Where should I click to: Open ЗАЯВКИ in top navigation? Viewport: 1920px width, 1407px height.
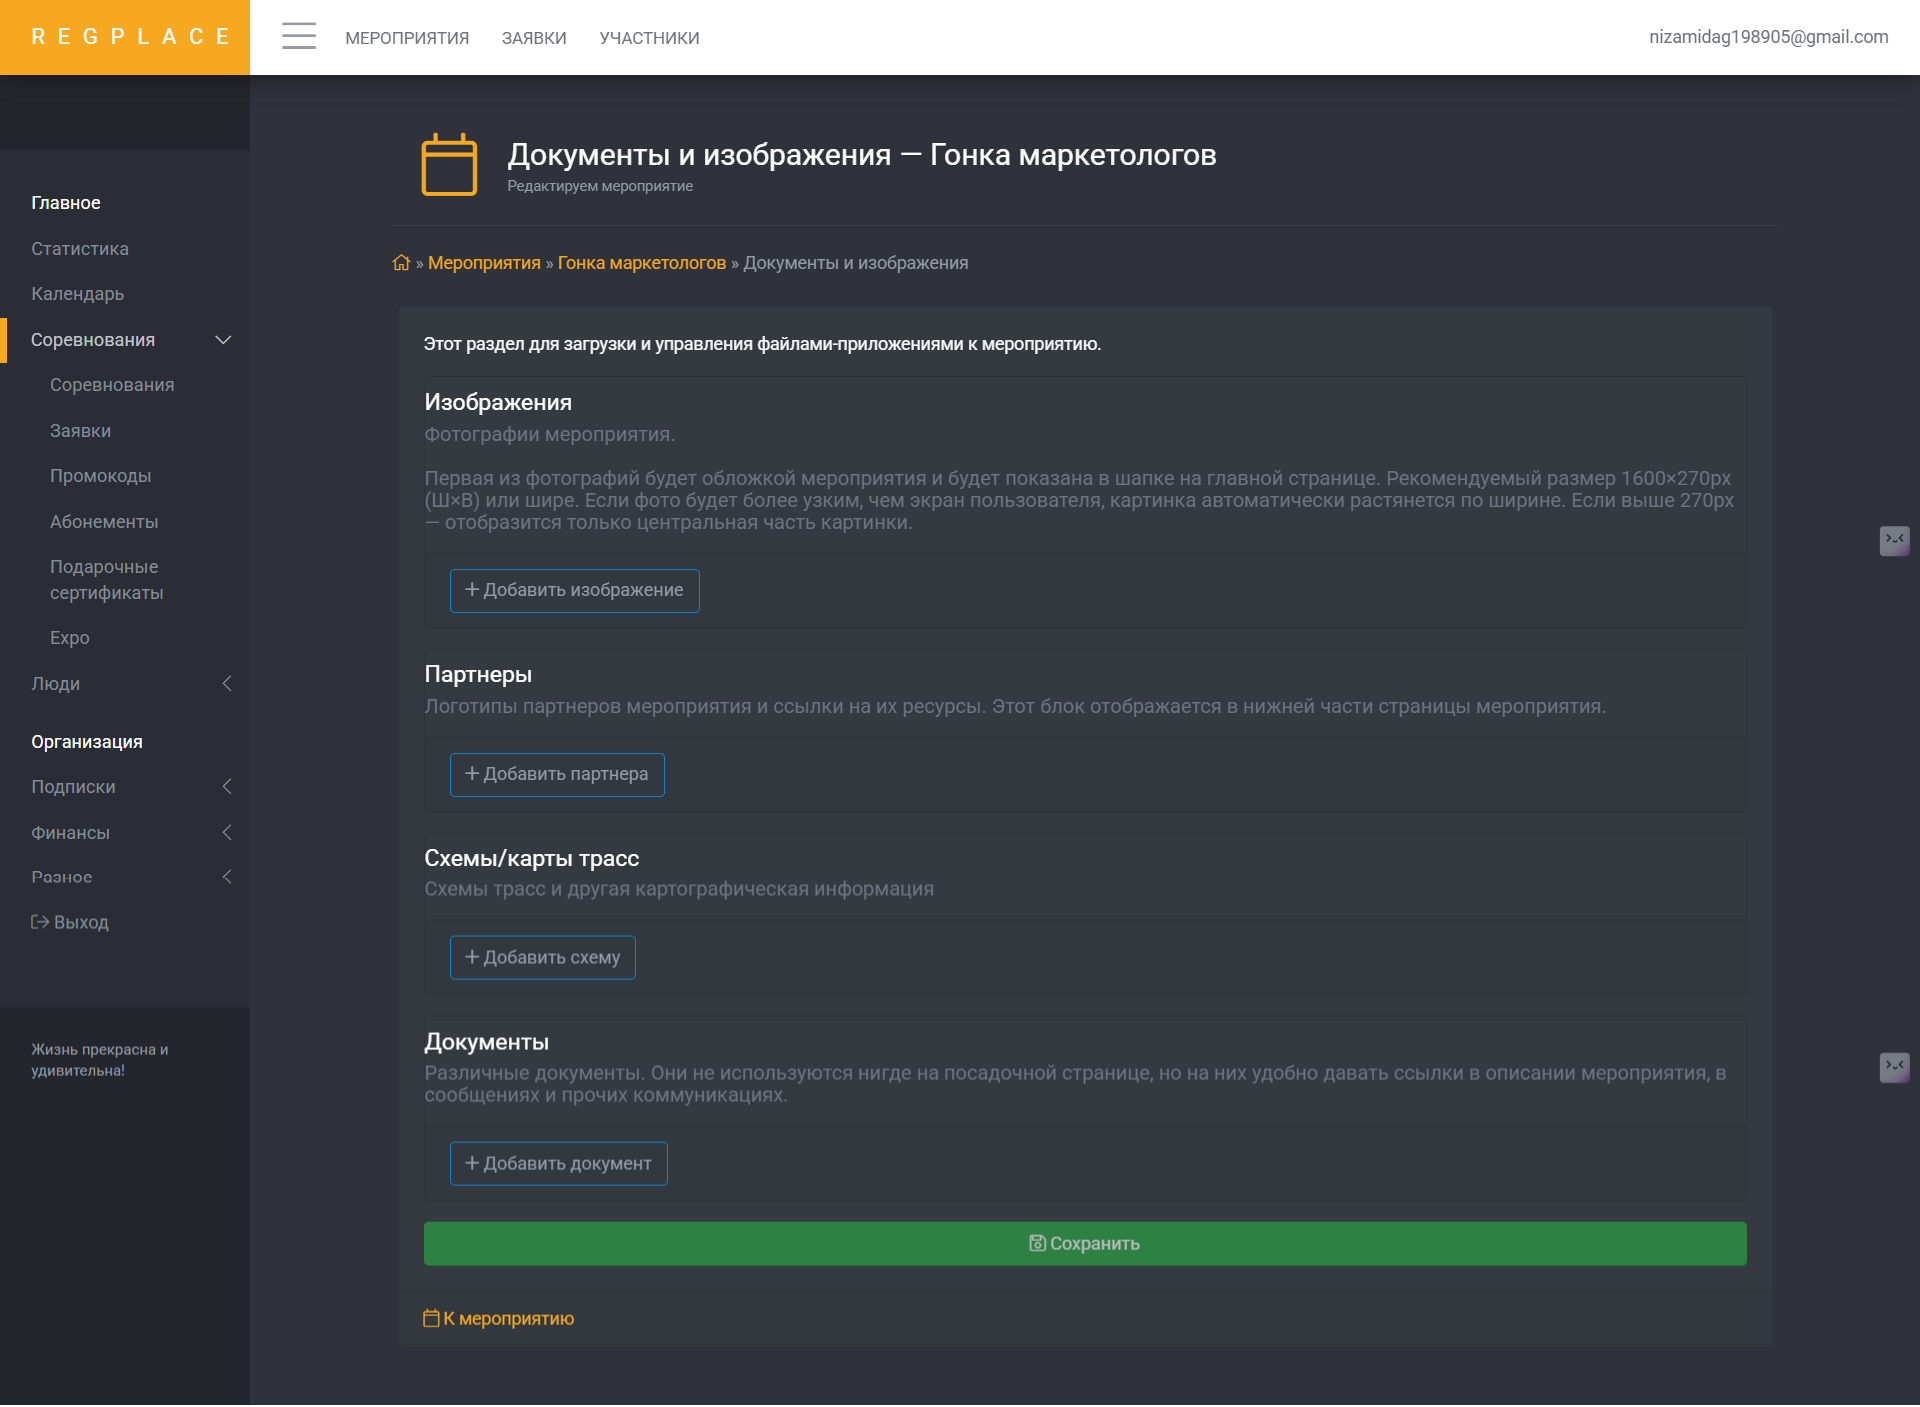[534, 38]
